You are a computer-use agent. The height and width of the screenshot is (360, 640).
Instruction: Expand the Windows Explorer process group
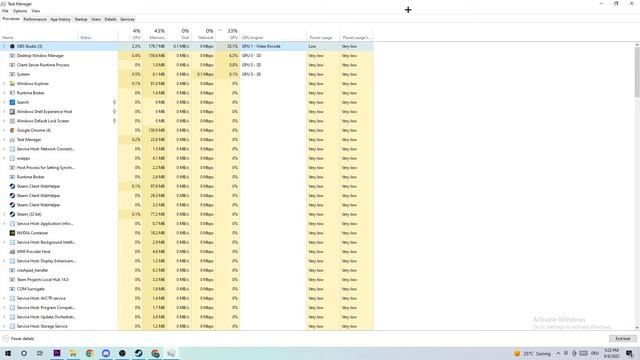point(4,84)
